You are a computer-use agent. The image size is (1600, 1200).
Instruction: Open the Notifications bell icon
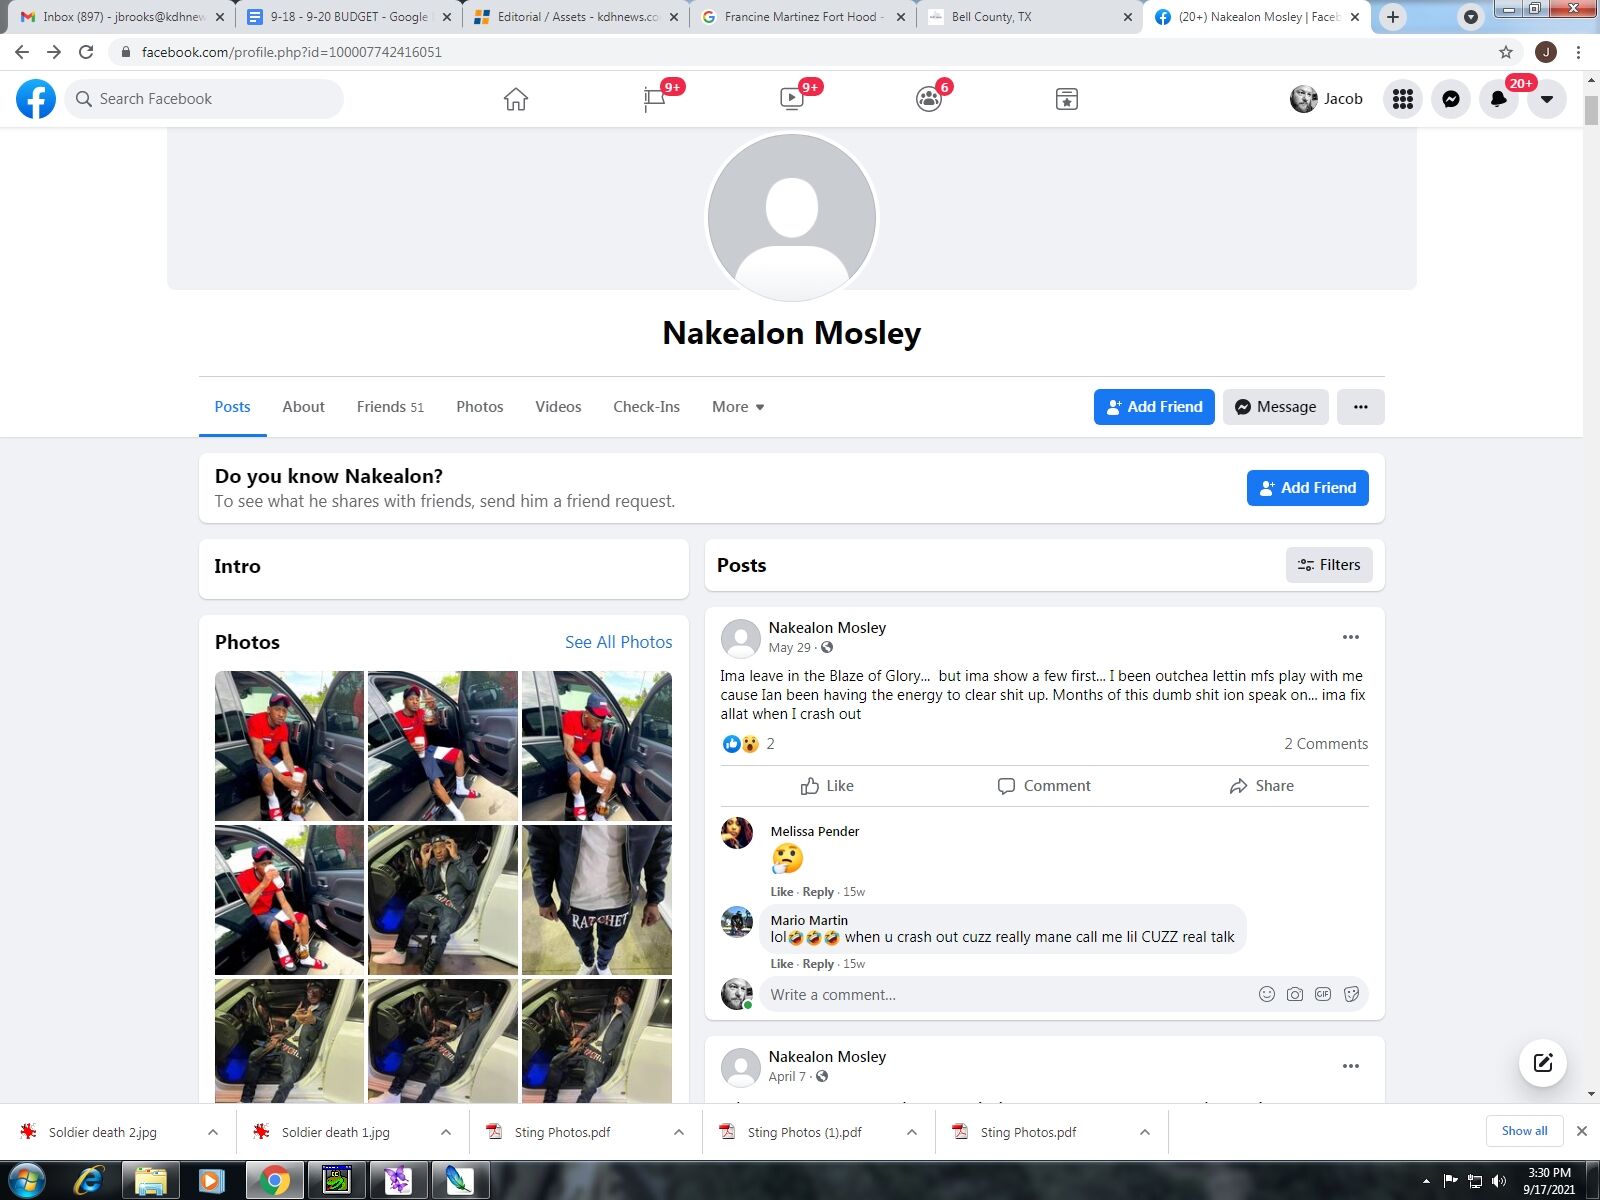(x=1498, y=99)
